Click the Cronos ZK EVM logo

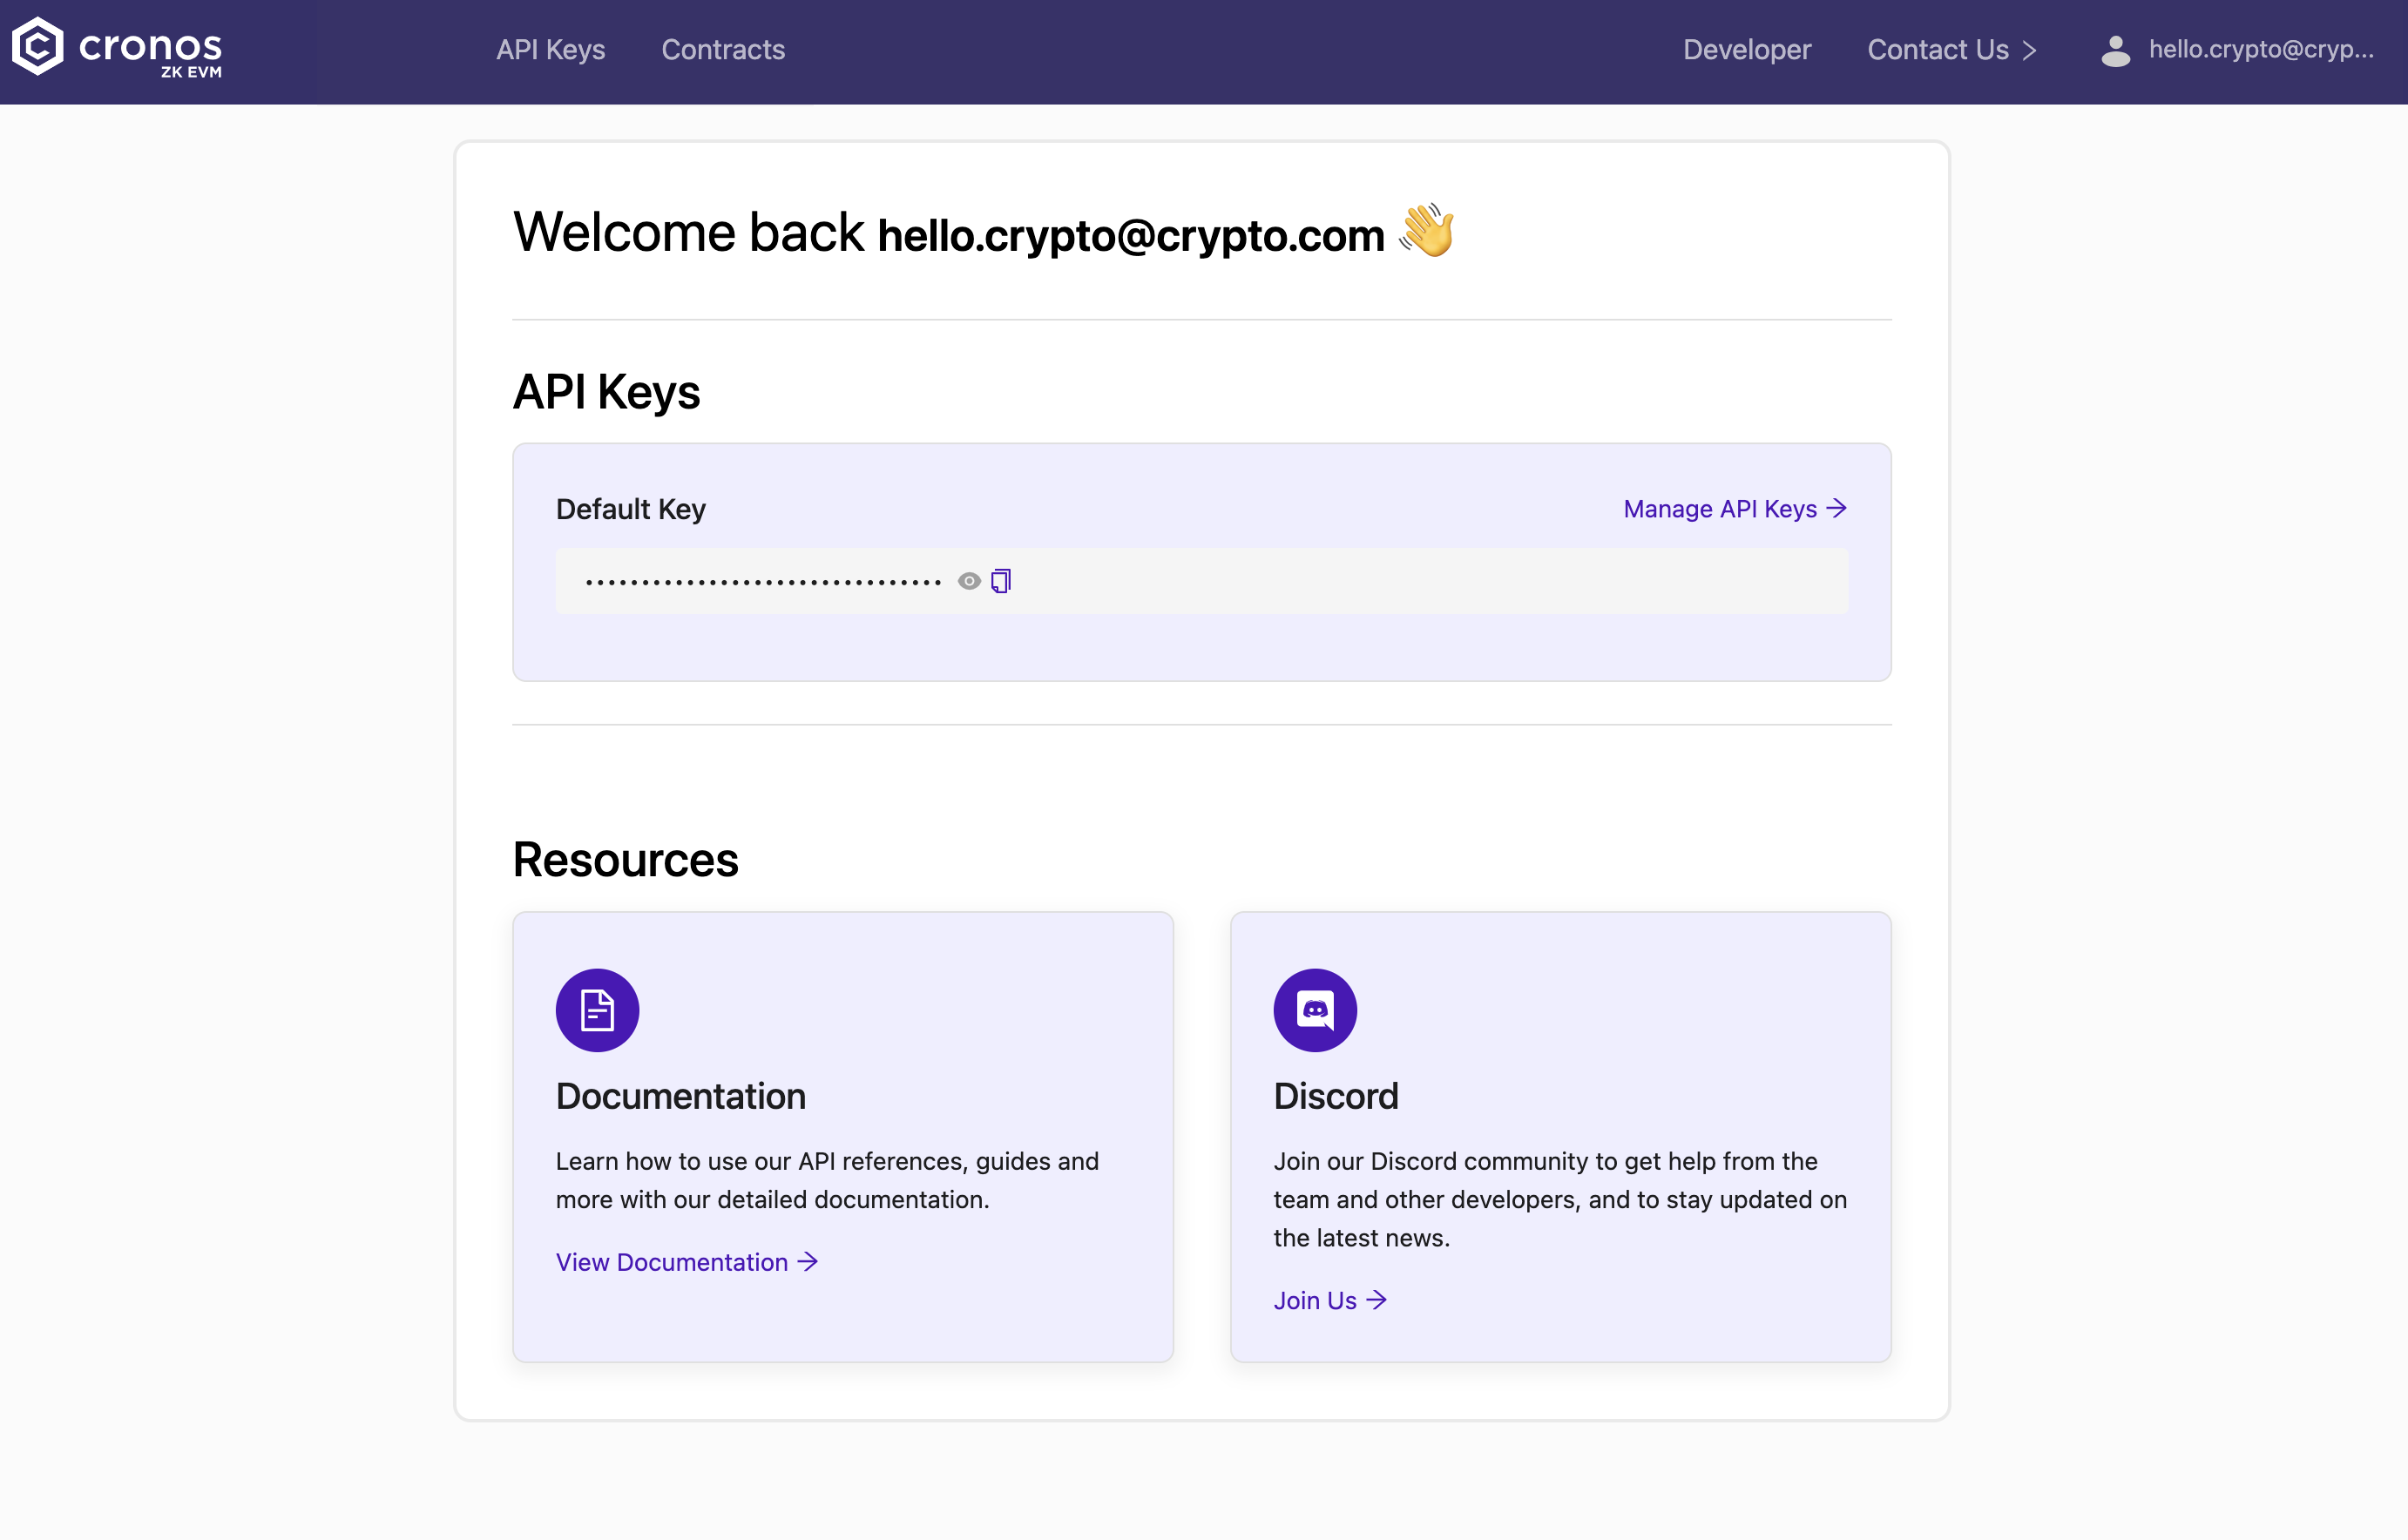[117, 49]
